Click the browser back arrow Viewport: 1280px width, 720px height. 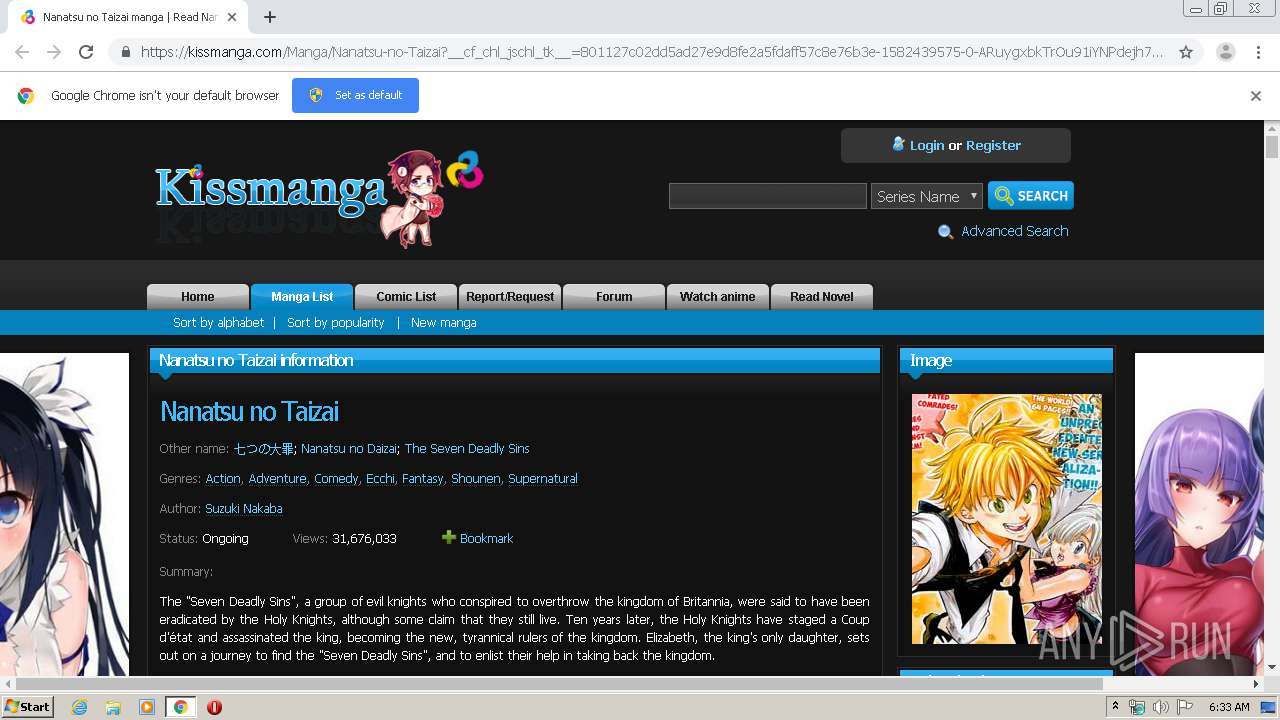tap(22, 52)
